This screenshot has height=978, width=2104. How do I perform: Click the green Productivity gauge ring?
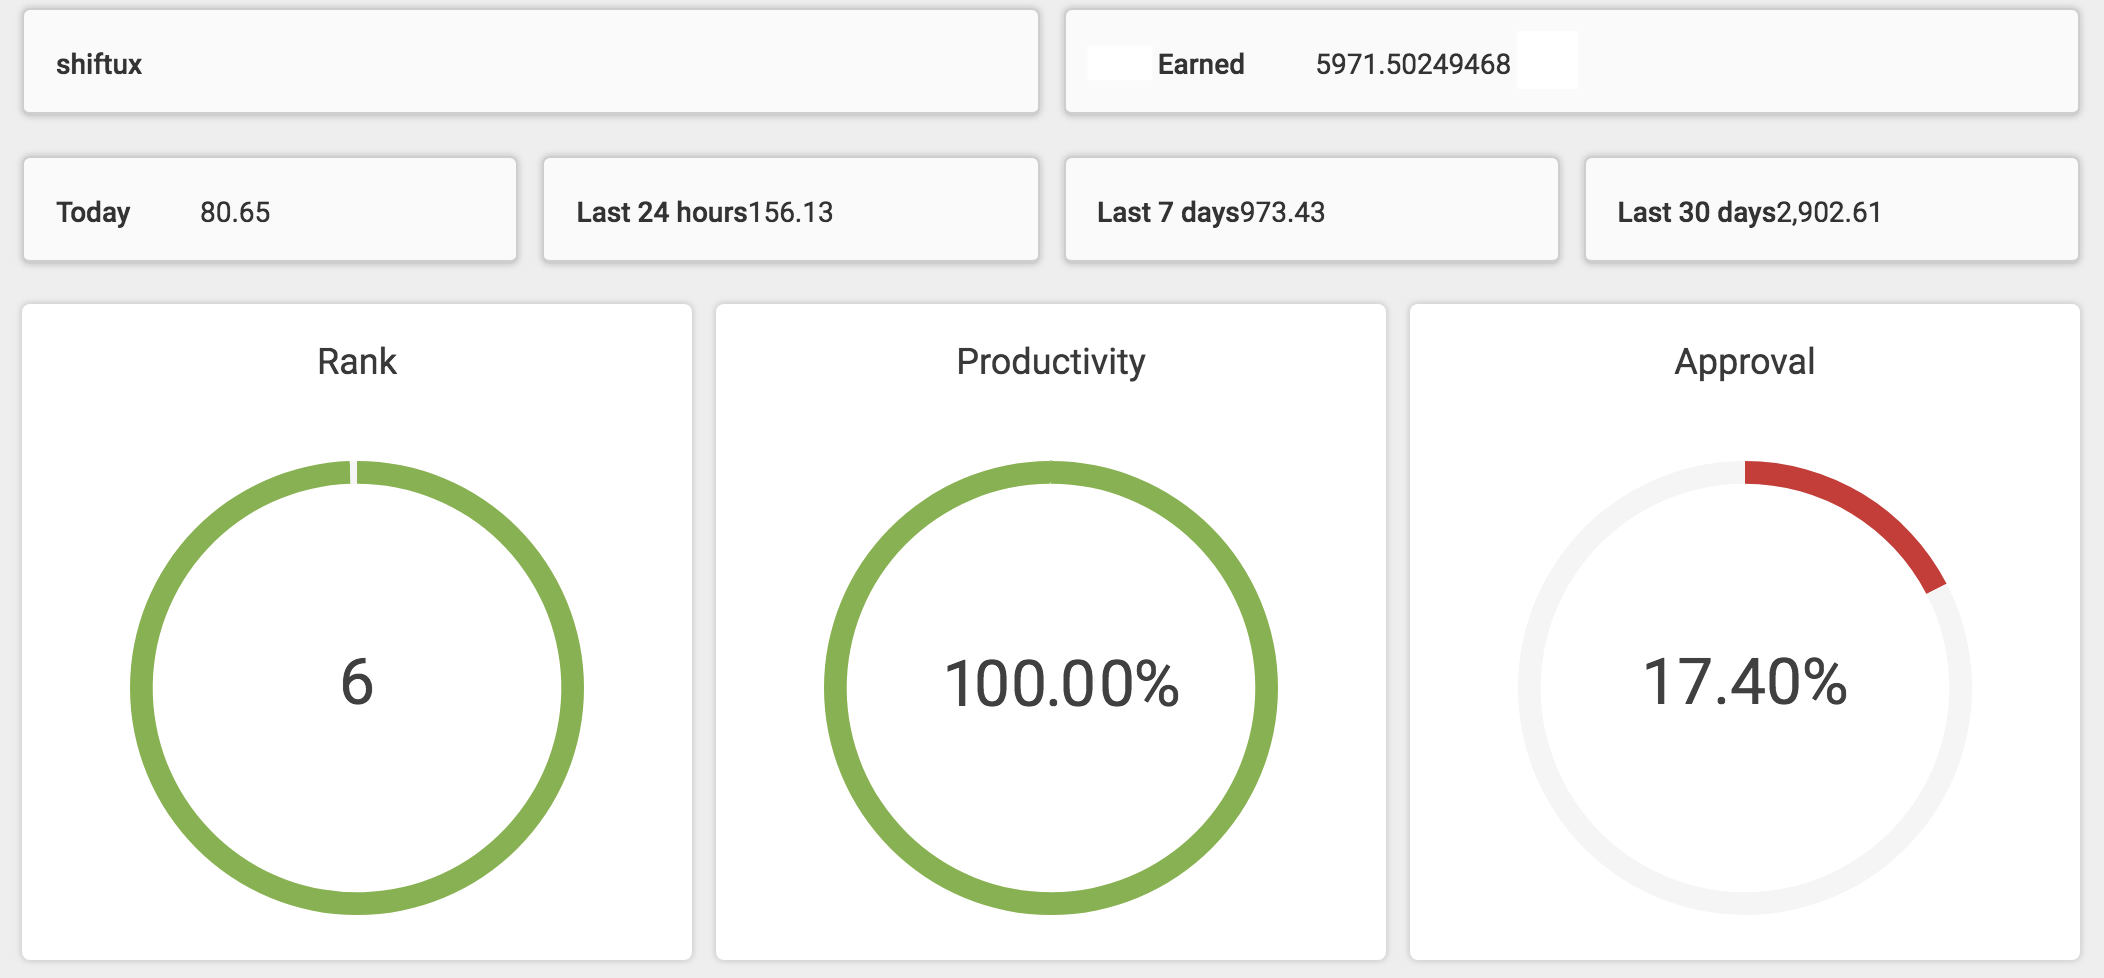[x=835, y=687]
